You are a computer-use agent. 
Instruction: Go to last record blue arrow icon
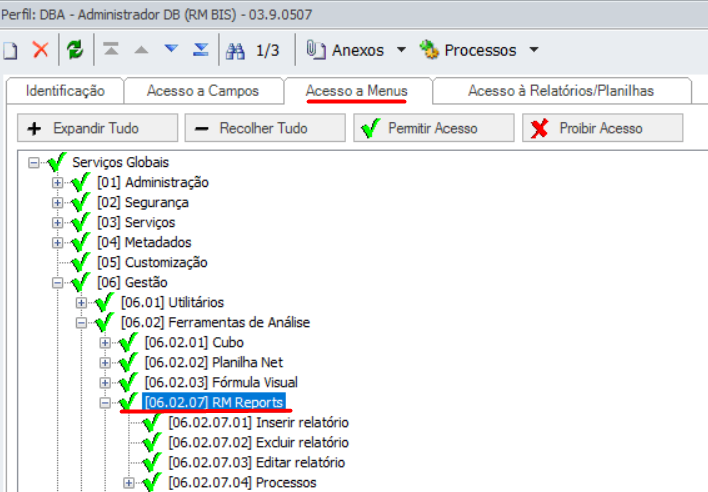tap(200, 49)
